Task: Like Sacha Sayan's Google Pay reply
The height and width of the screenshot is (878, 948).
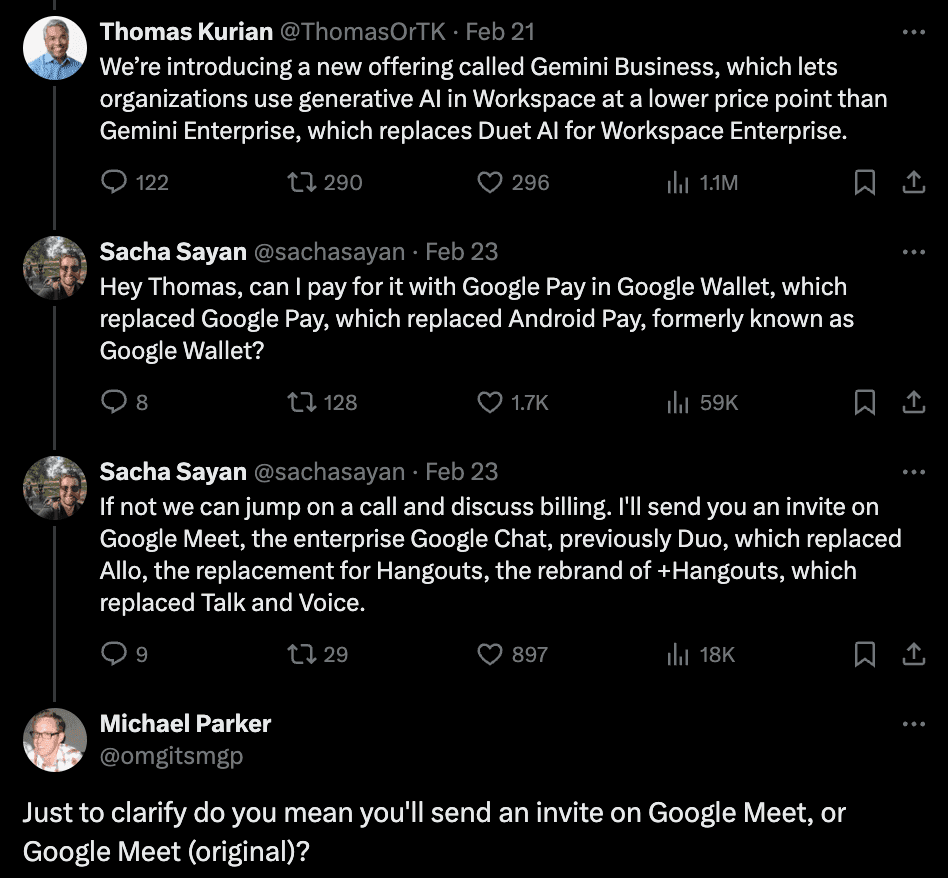Action: click(488, 403)
